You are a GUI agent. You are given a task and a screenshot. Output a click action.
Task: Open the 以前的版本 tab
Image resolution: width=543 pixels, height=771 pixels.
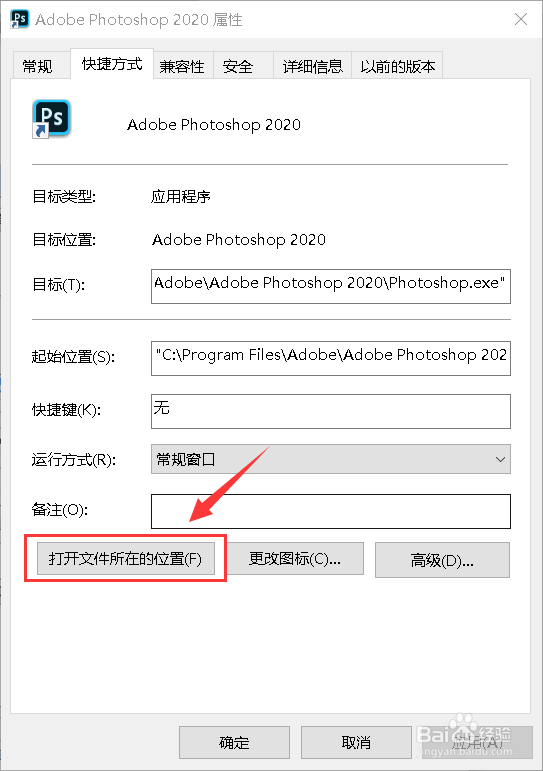pos(397,66)
